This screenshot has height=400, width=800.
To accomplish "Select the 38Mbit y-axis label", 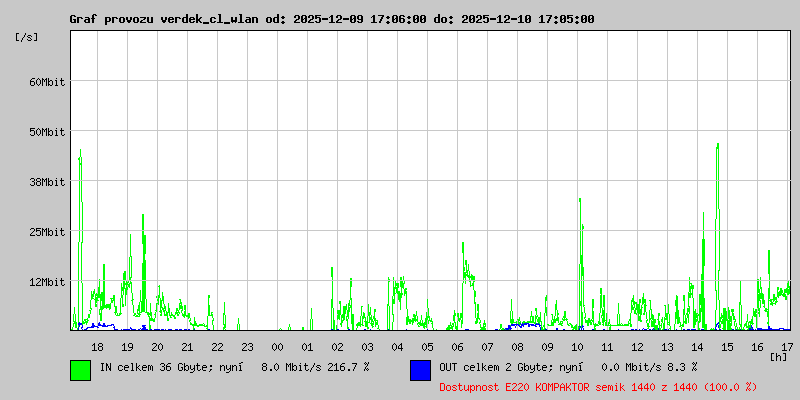I will 46,182.
